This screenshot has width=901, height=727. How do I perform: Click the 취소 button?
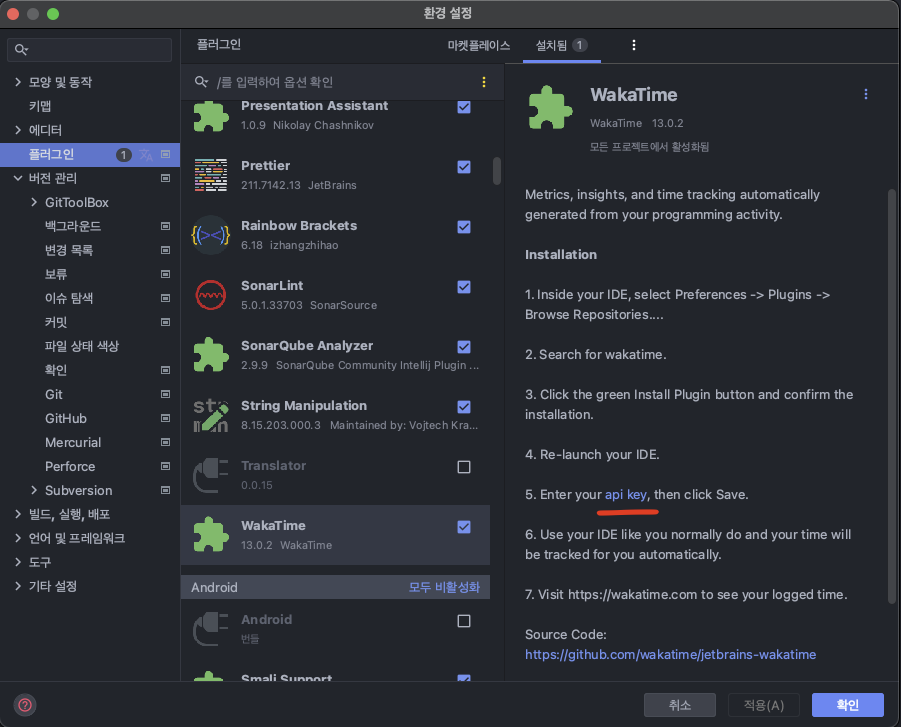680,705
